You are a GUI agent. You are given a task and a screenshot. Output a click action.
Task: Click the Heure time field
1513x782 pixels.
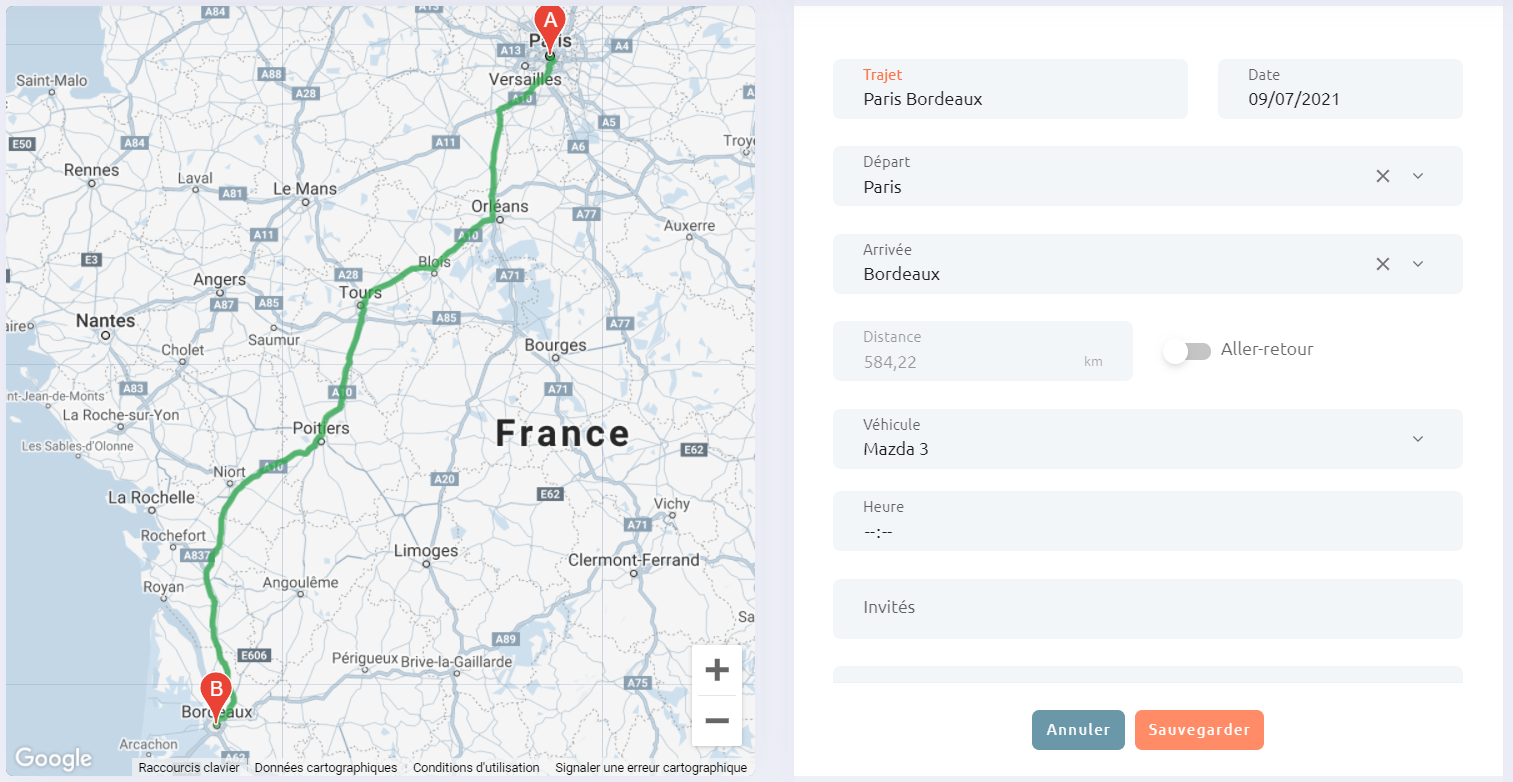pyautogui.click(x=1147, y=531)
